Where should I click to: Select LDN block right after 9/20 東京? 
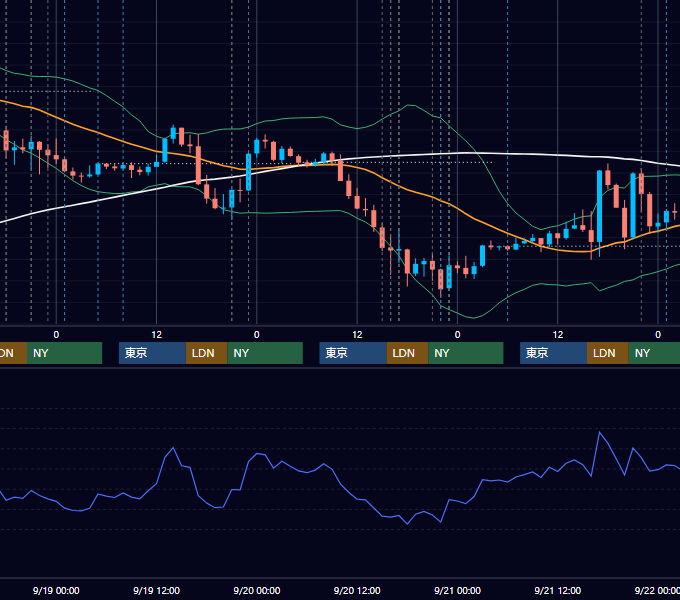[x=407, y=353]
